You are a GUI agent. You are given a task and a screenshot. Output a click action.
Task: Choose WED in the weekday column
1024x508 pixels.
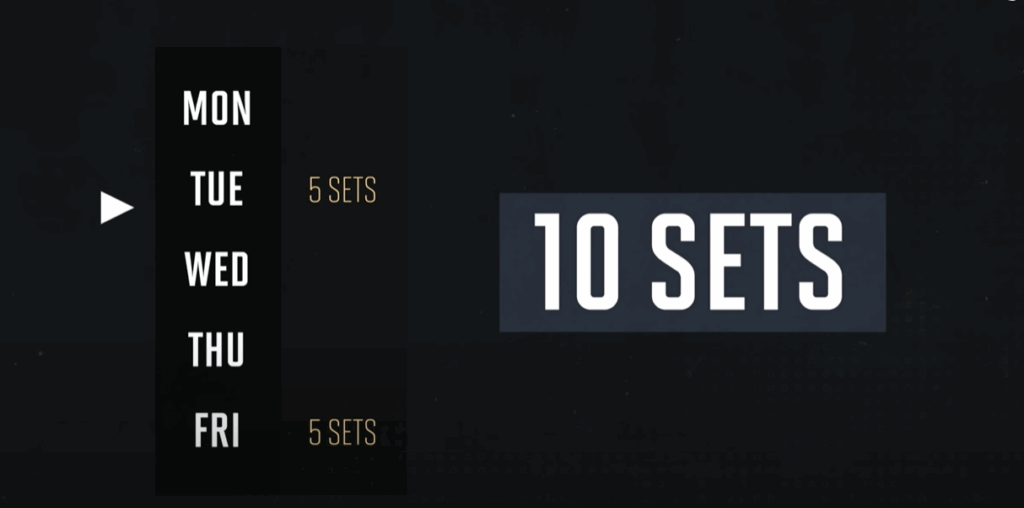pyautogui.click(x=217, y=270)
